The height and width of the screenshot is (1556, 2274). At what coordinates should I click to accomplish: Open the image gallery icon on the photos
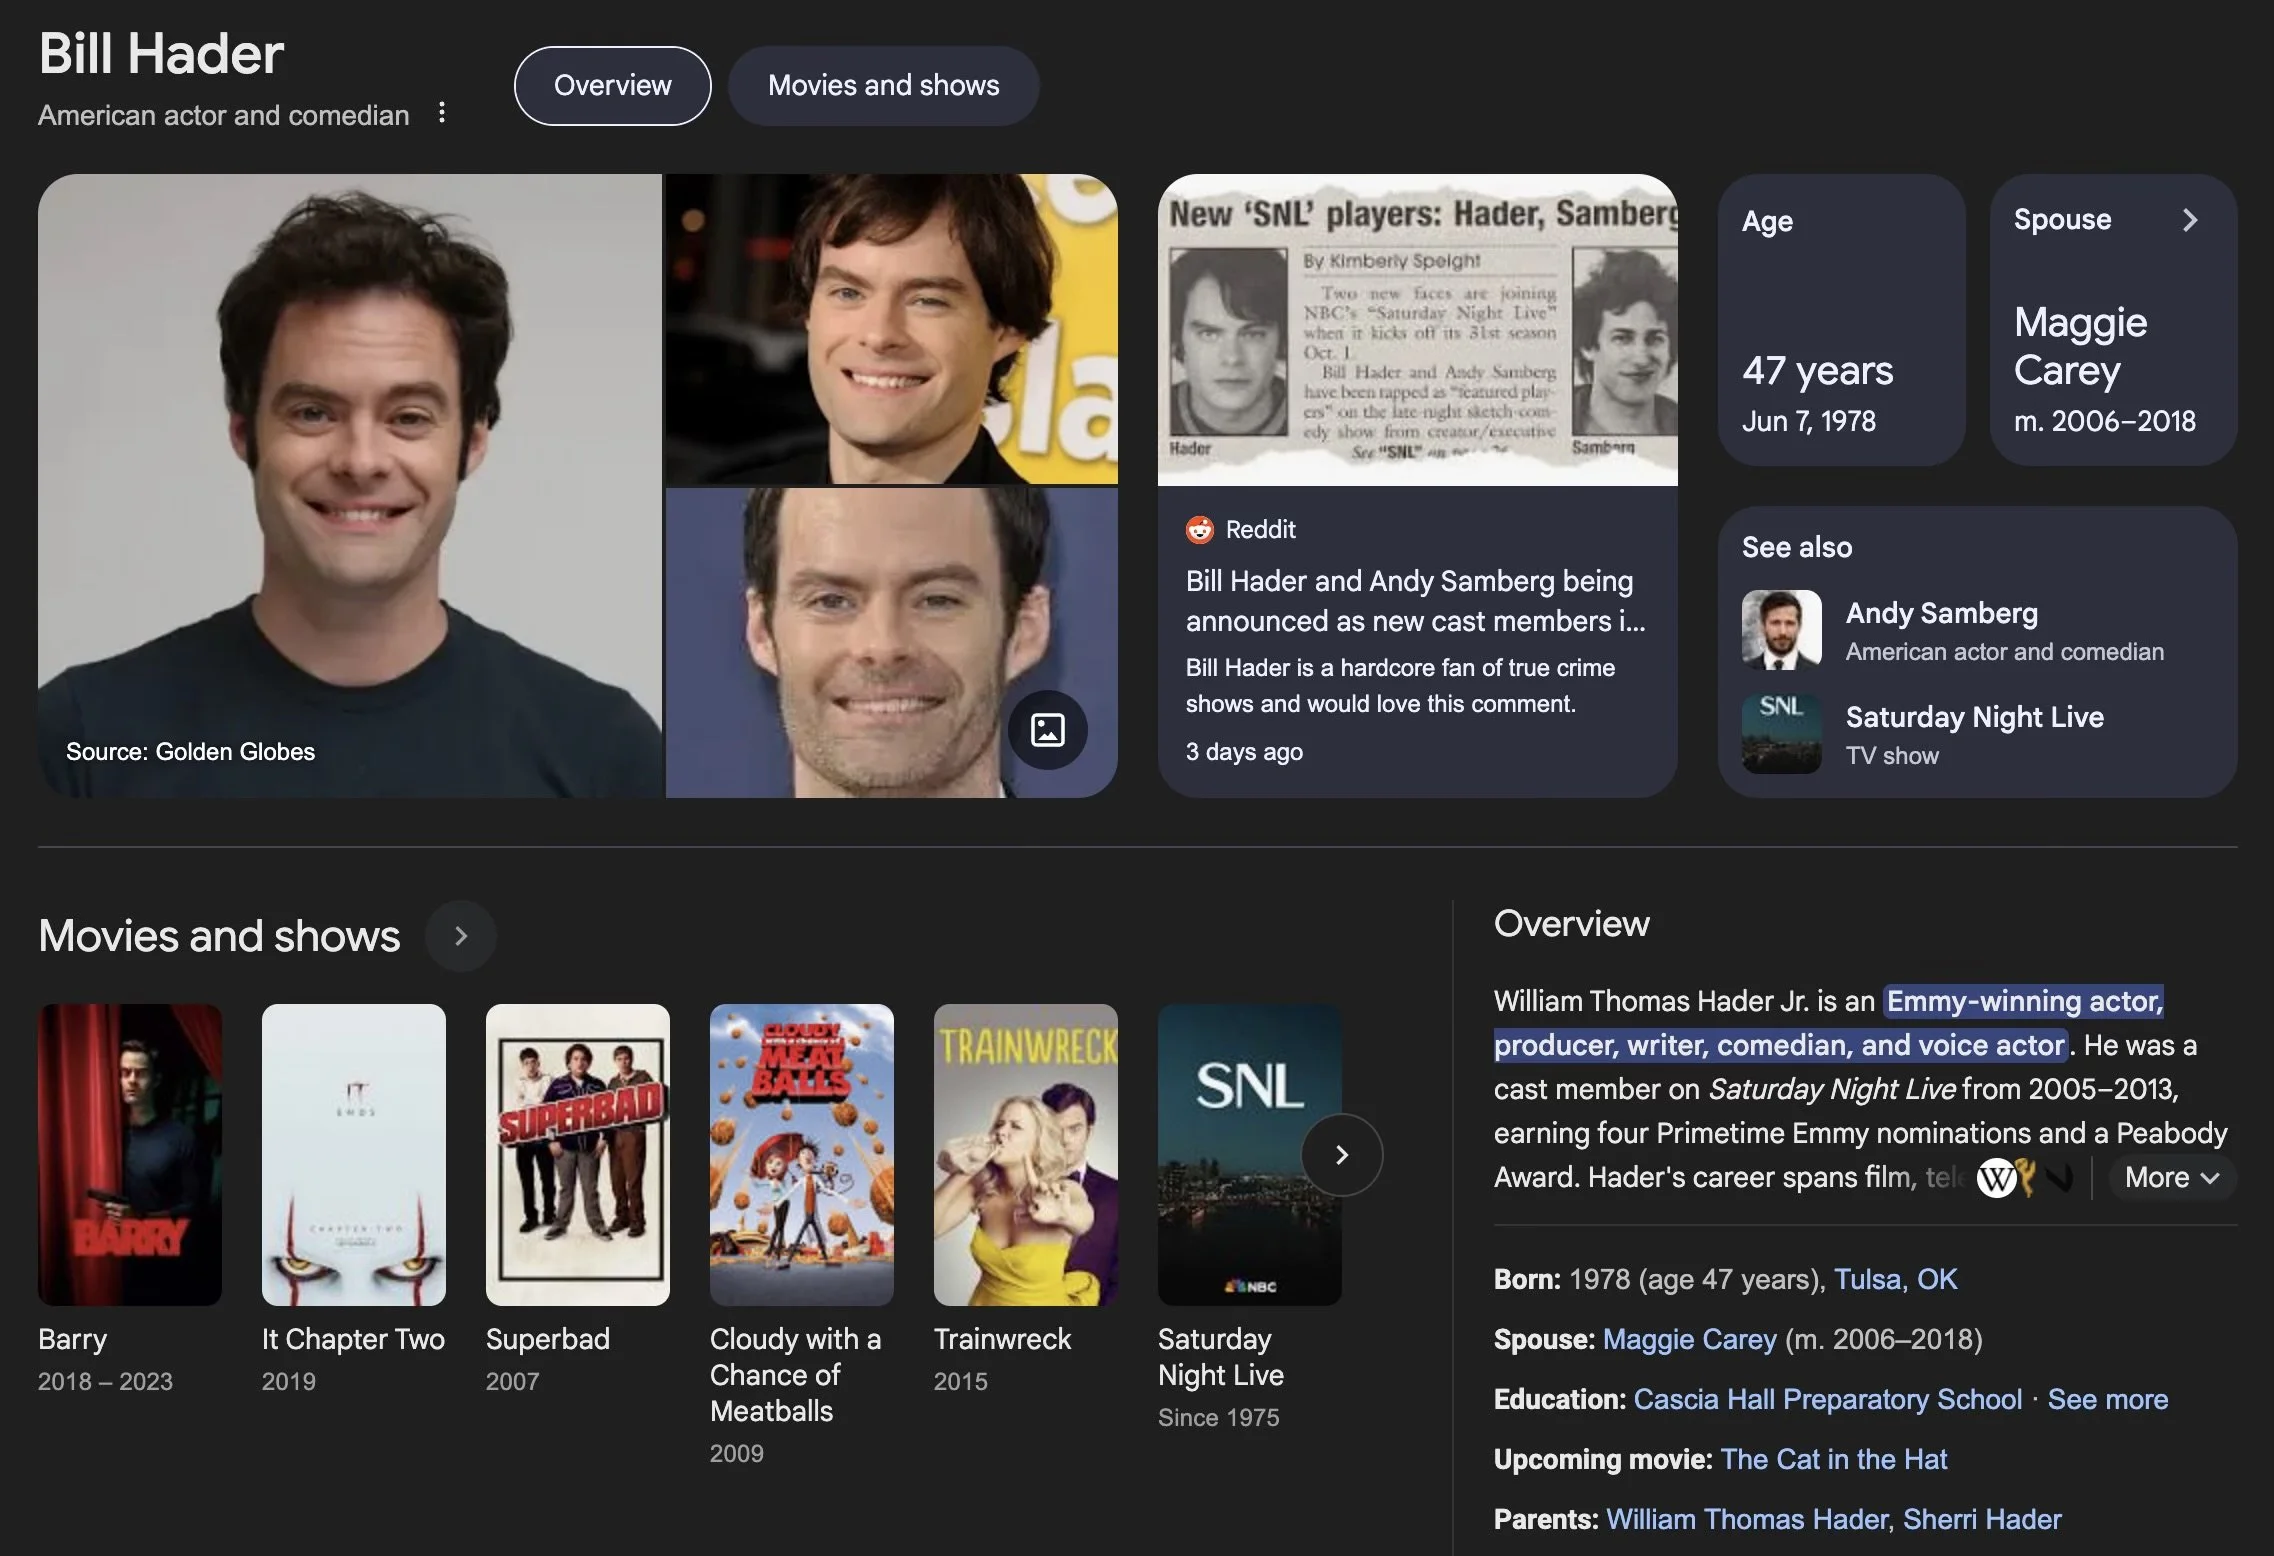pyautogui.click(x=1047, y=730)
